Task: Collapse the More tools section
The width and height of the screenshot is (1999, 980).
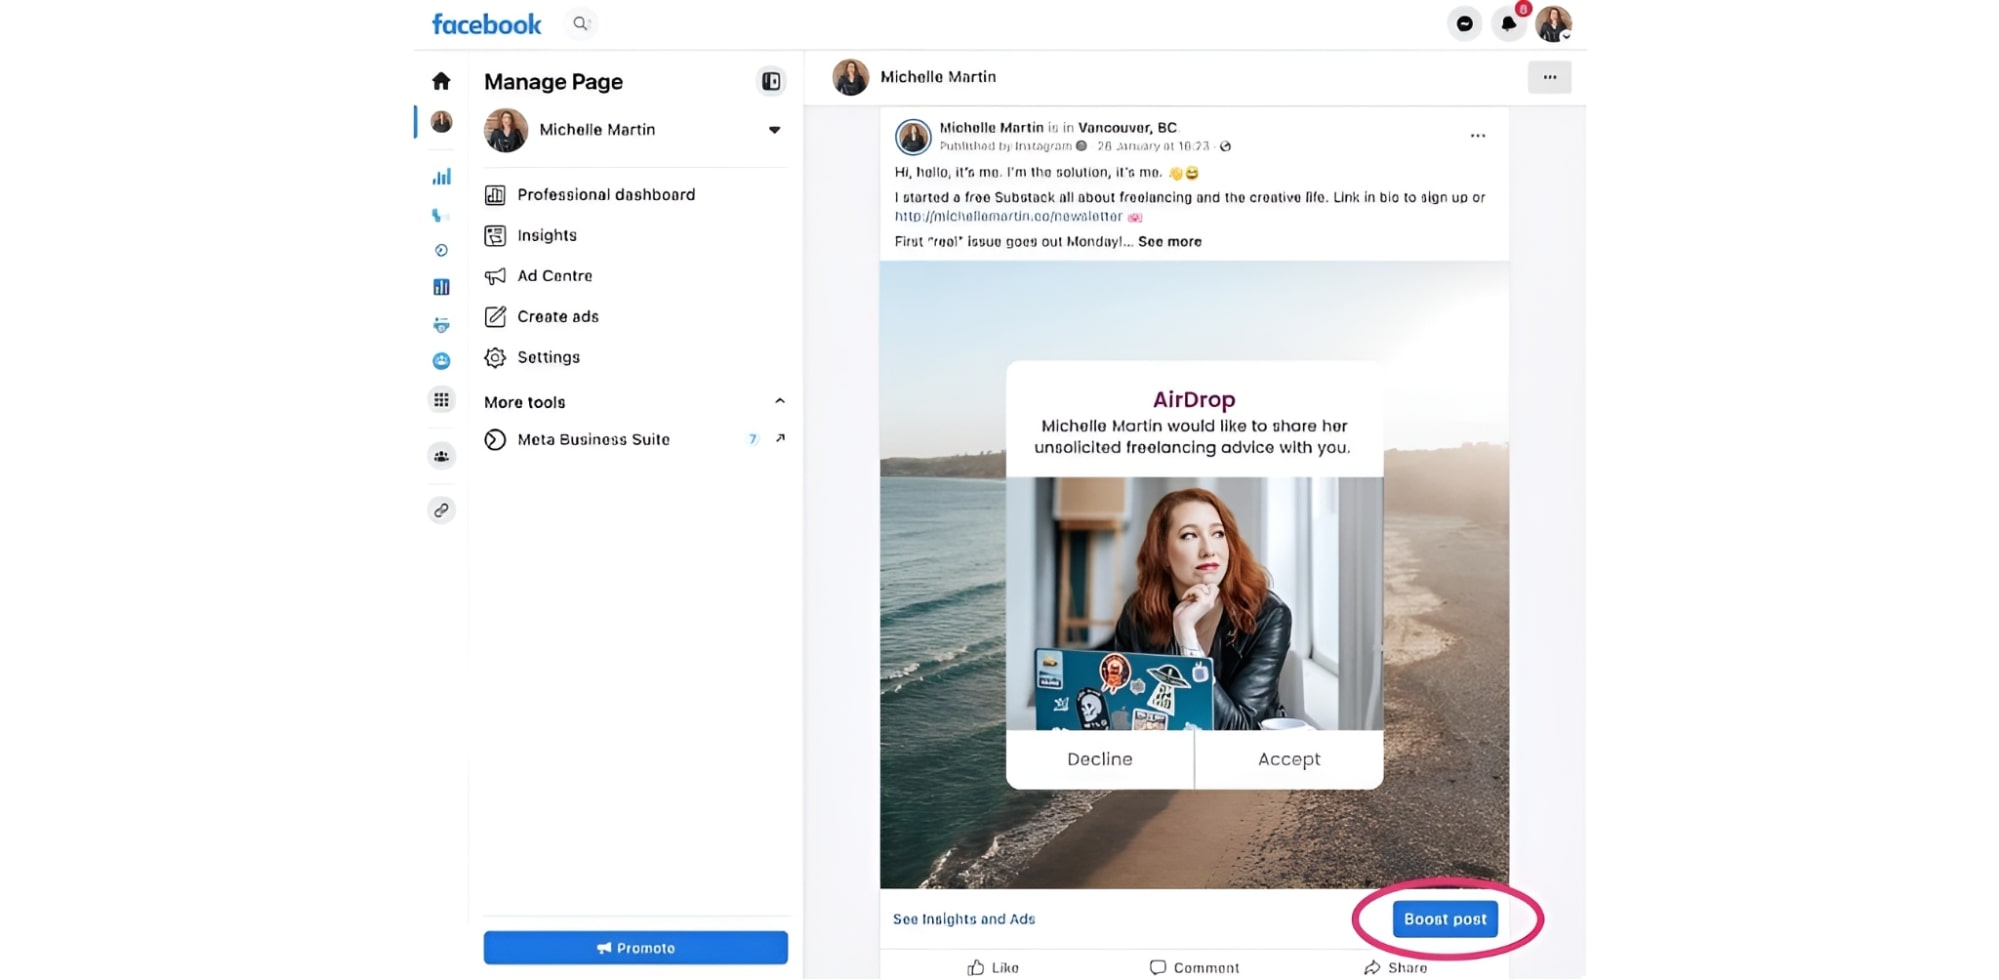Action: (781, 401)
